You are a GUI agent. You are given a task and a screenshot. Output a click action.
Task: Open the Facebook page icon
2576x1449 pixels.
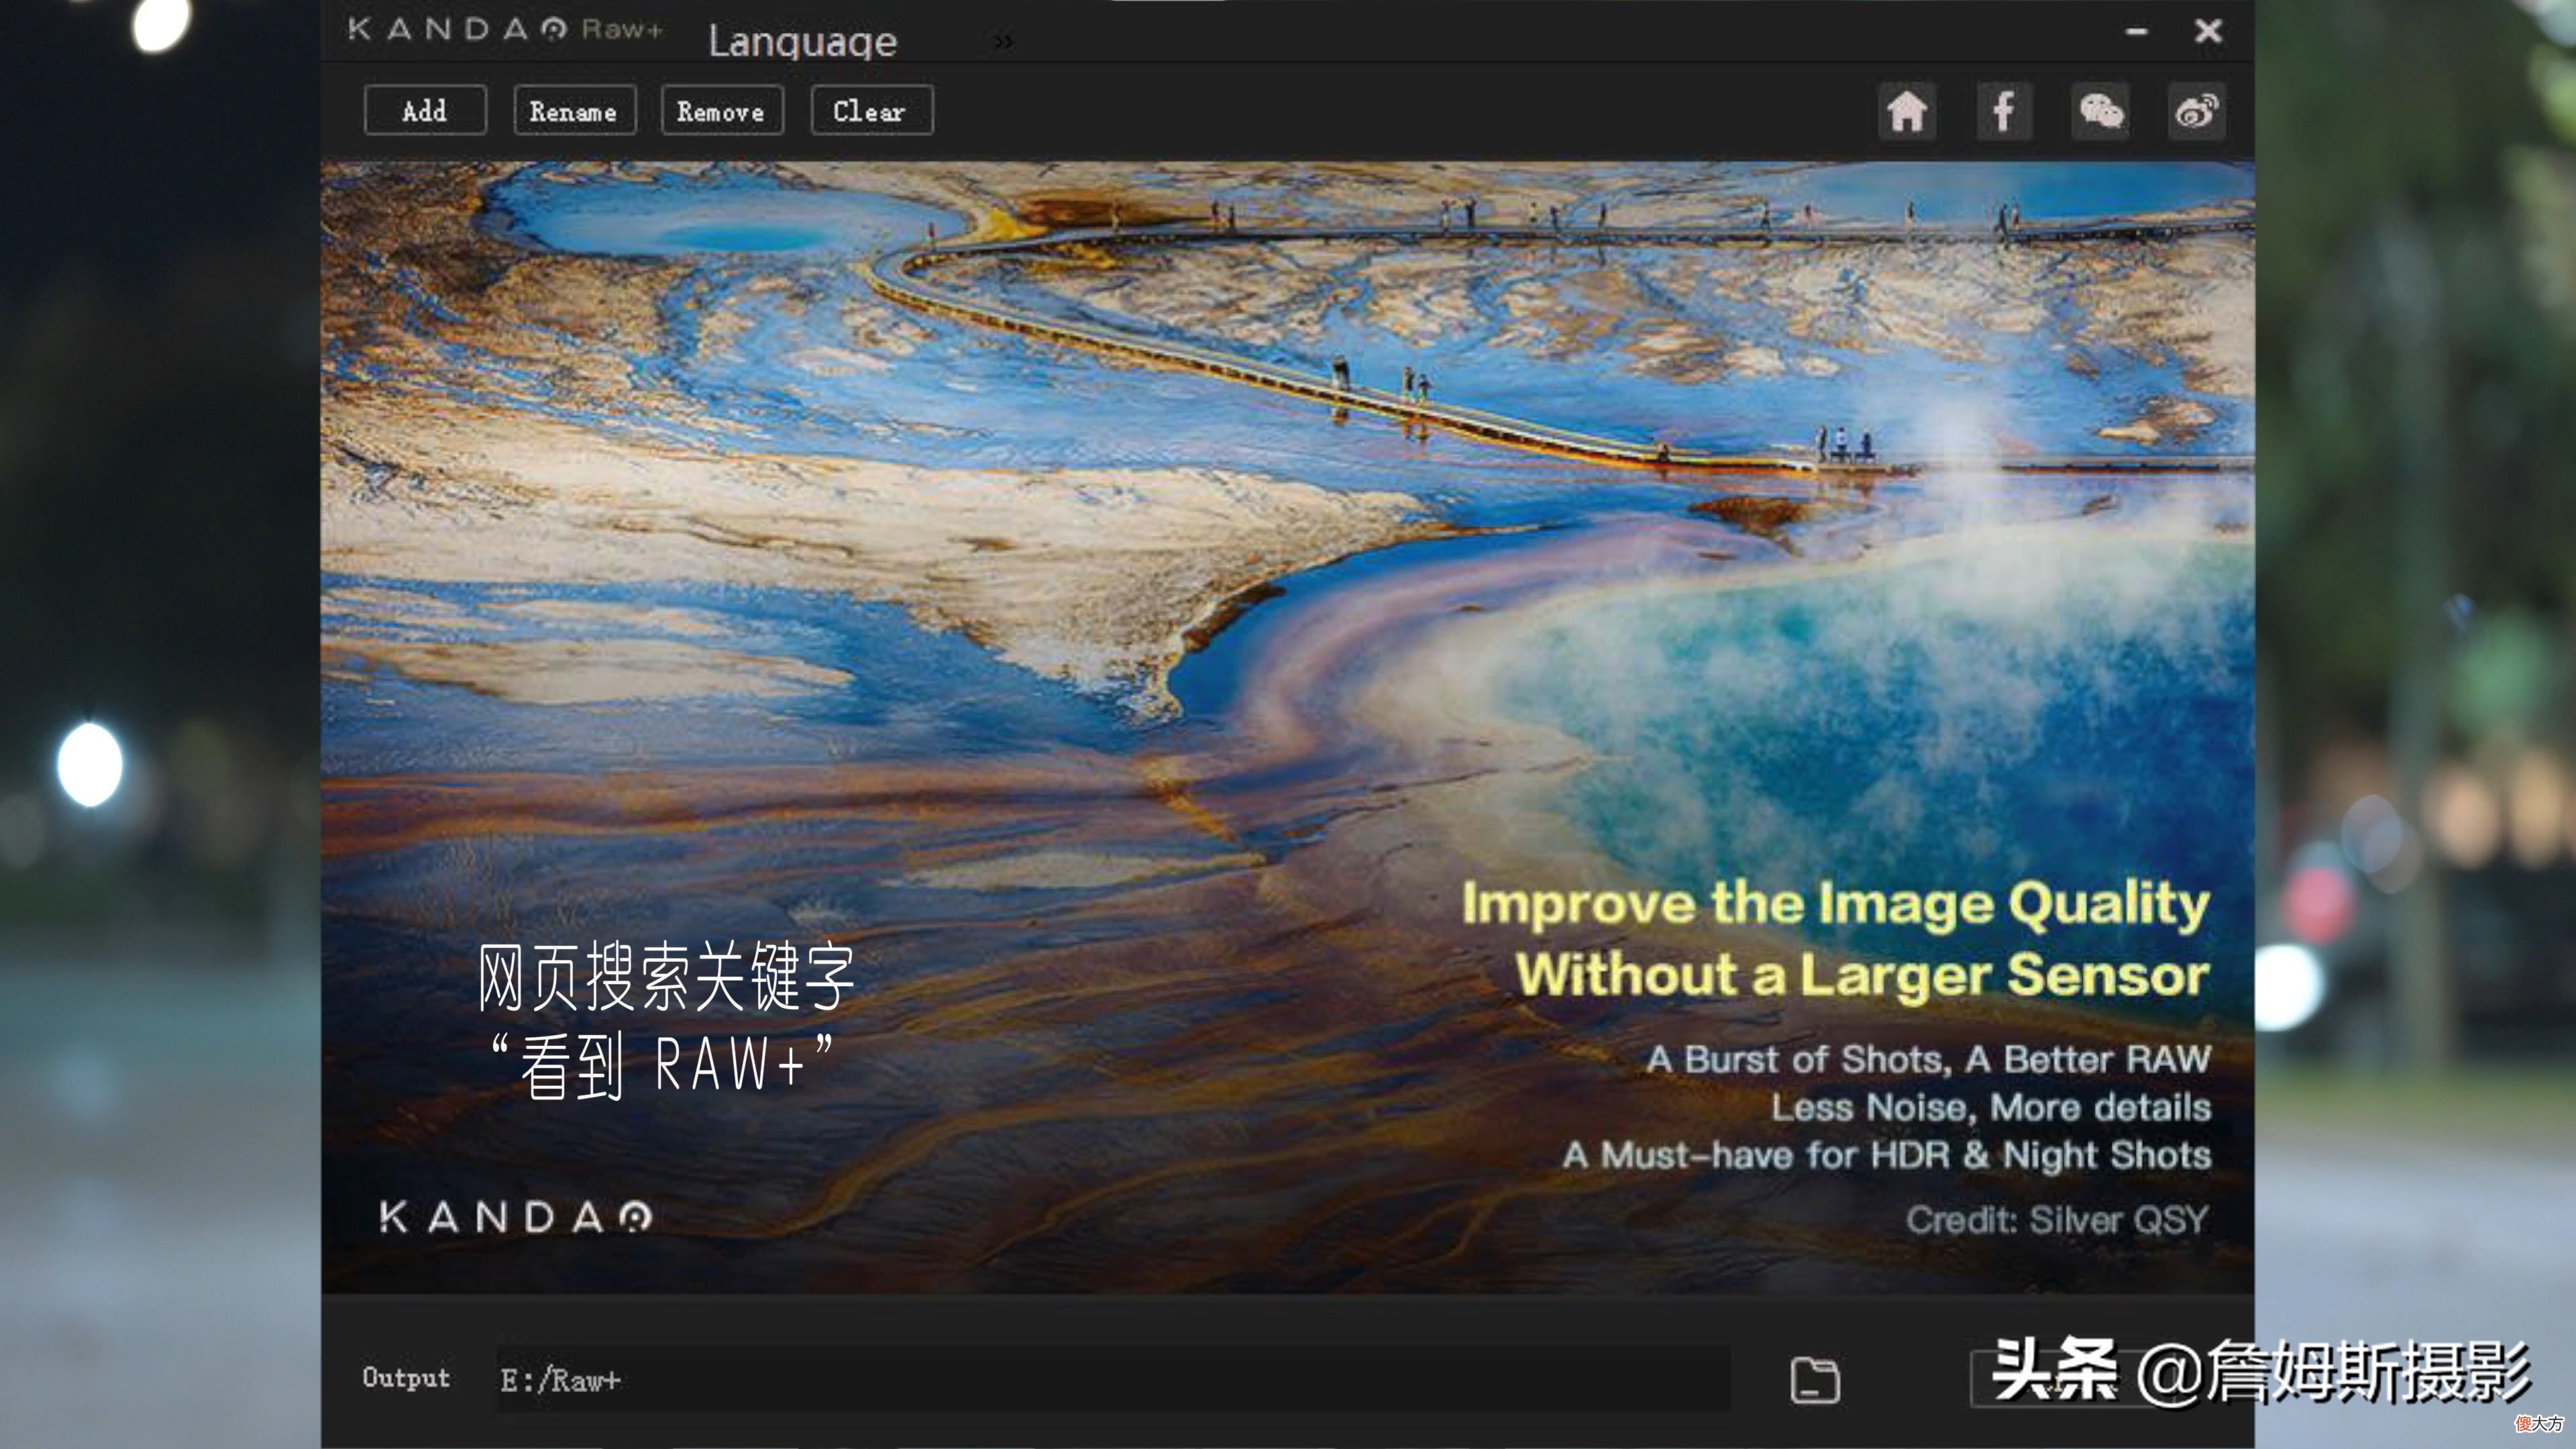(x=2004, y=111)
